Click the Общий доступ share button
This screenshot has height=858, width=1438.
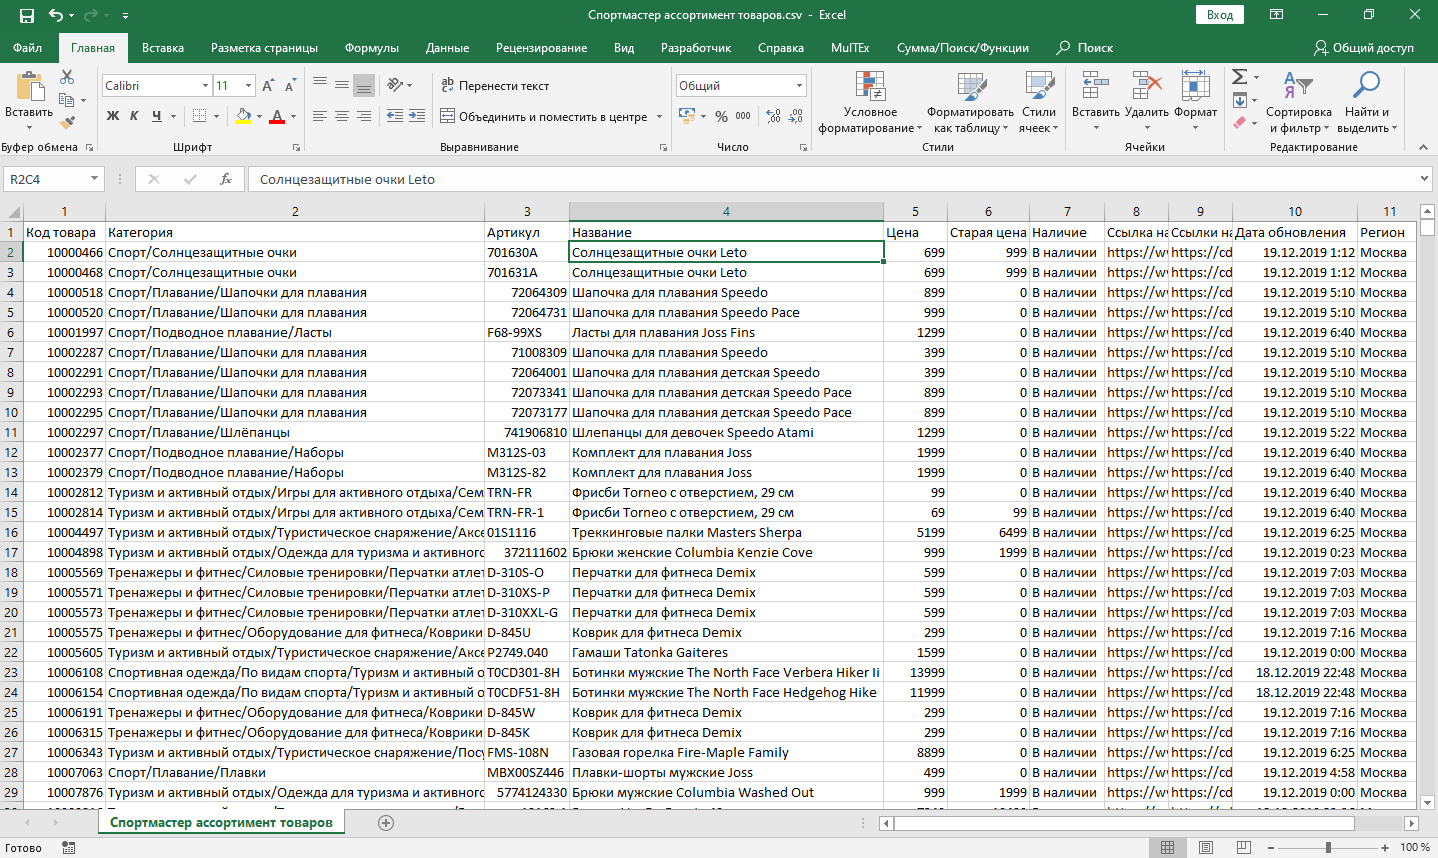pos(1364,48)
